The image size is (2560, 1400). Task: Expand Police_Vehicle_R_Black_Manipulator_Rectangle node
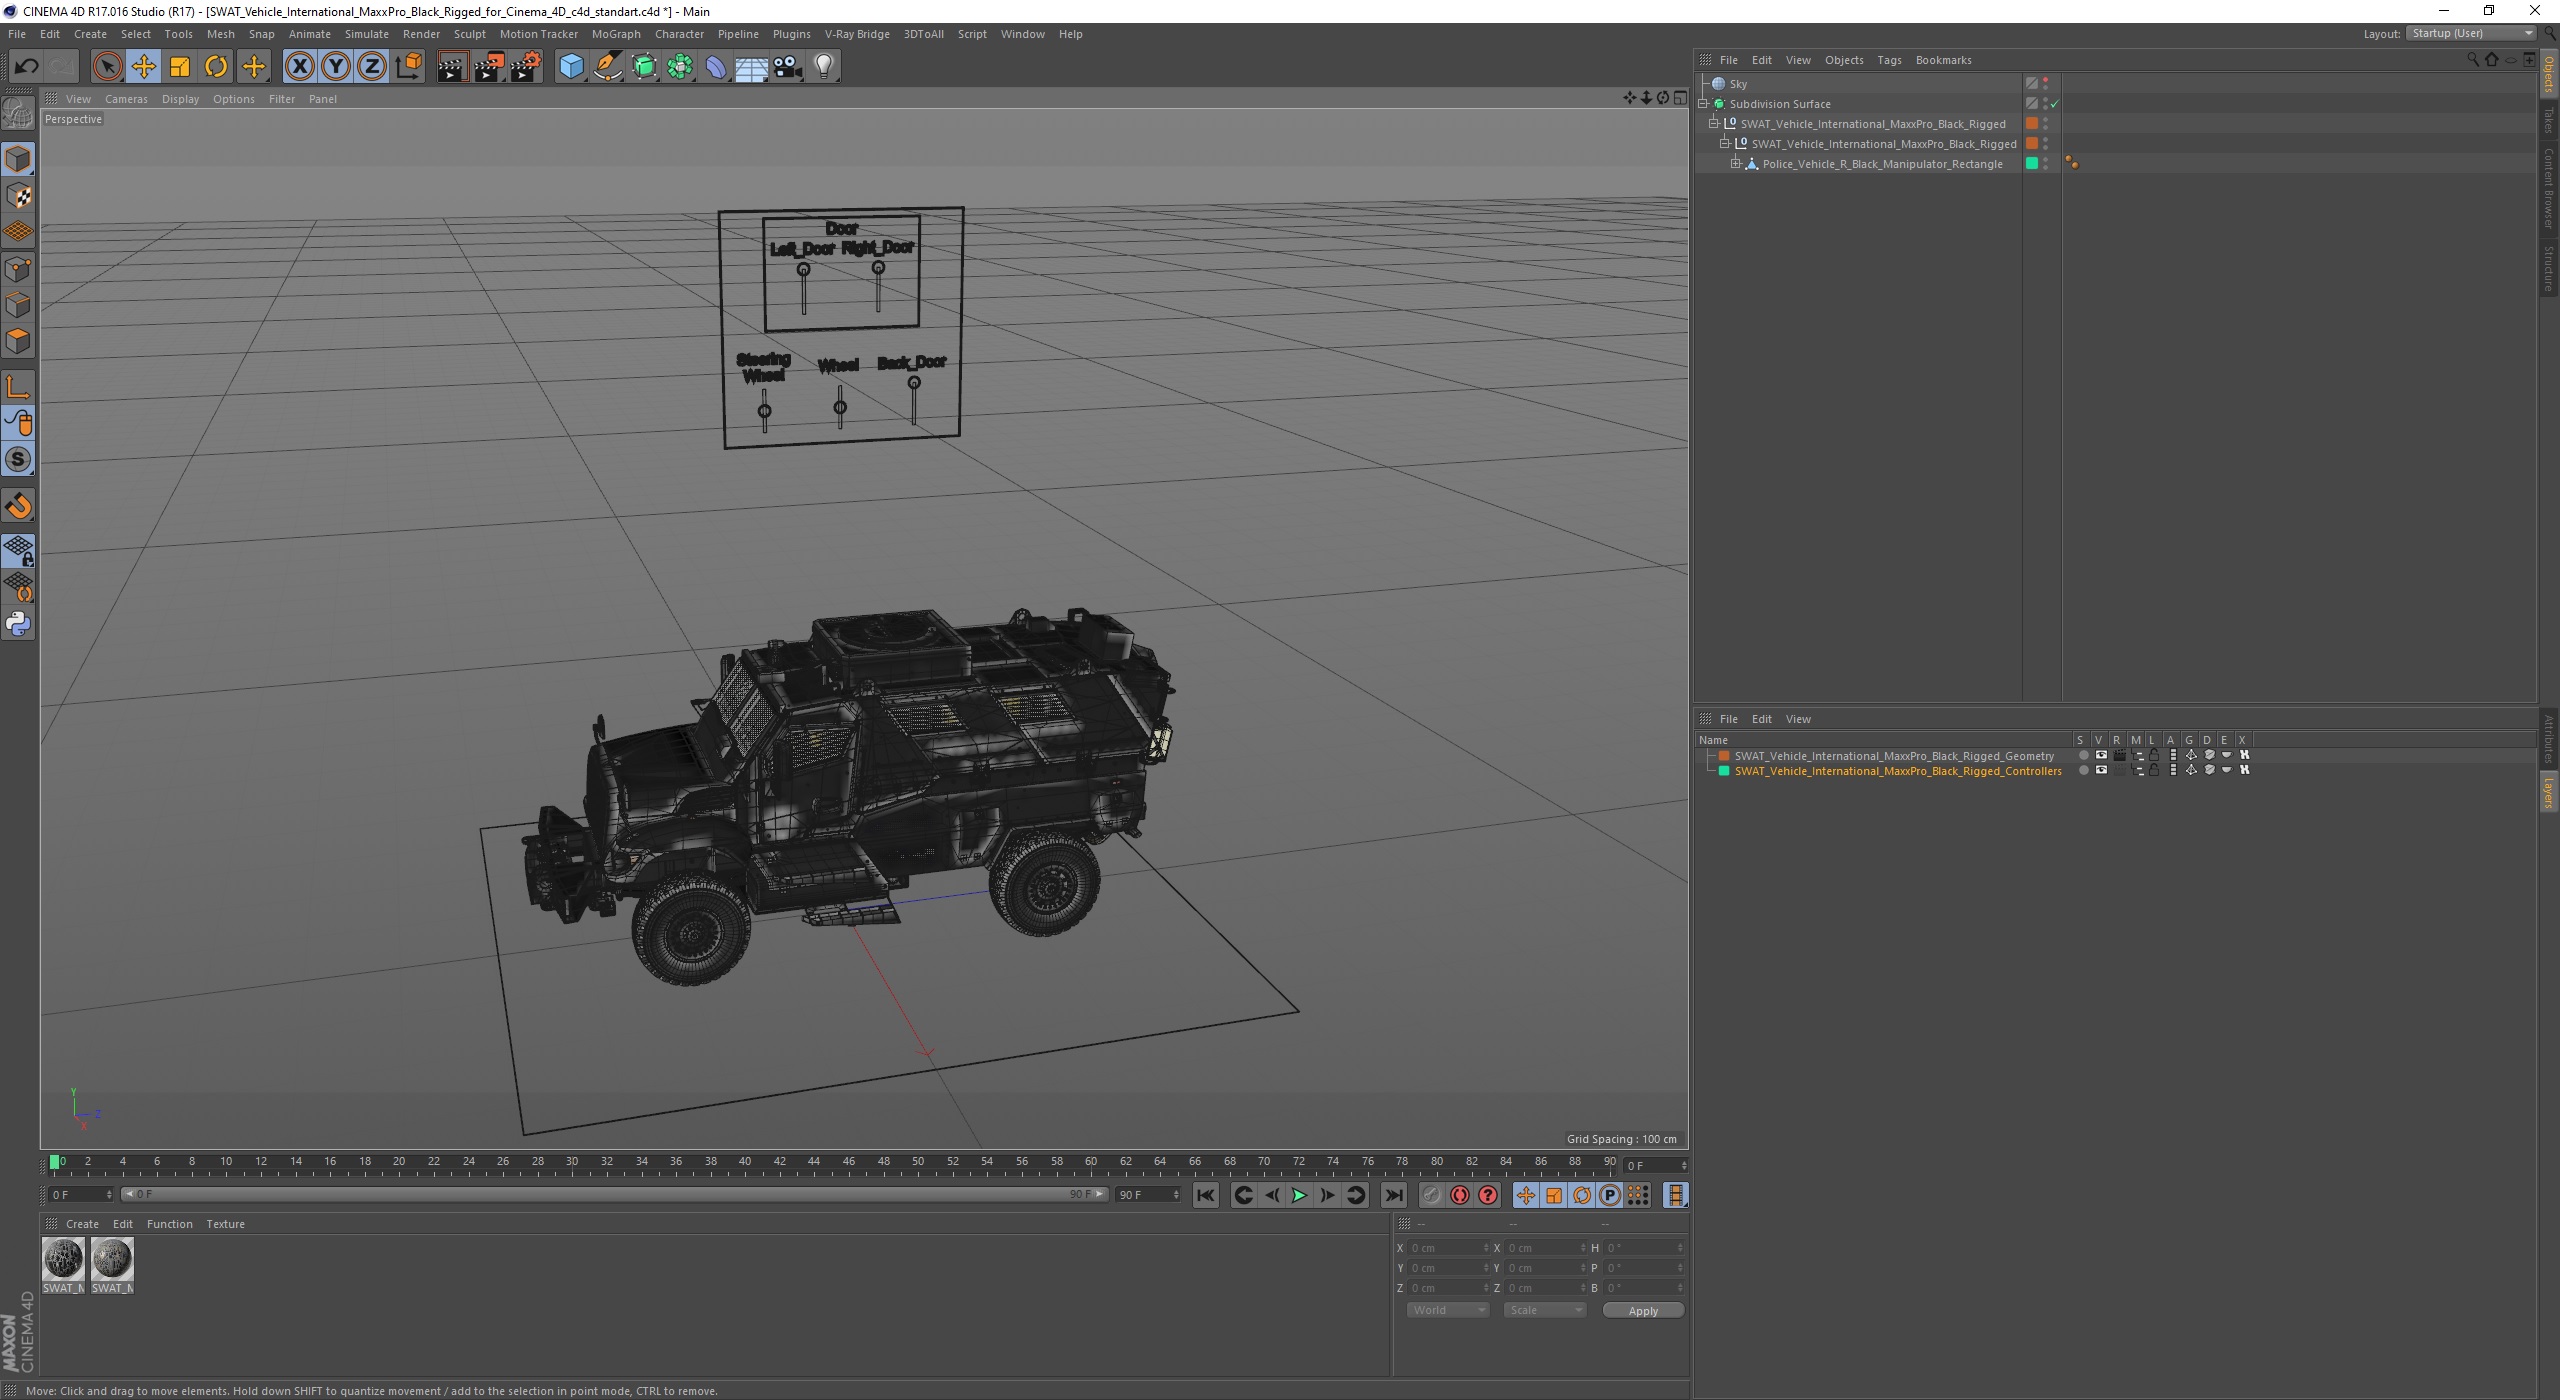[x=1736, y=163]
